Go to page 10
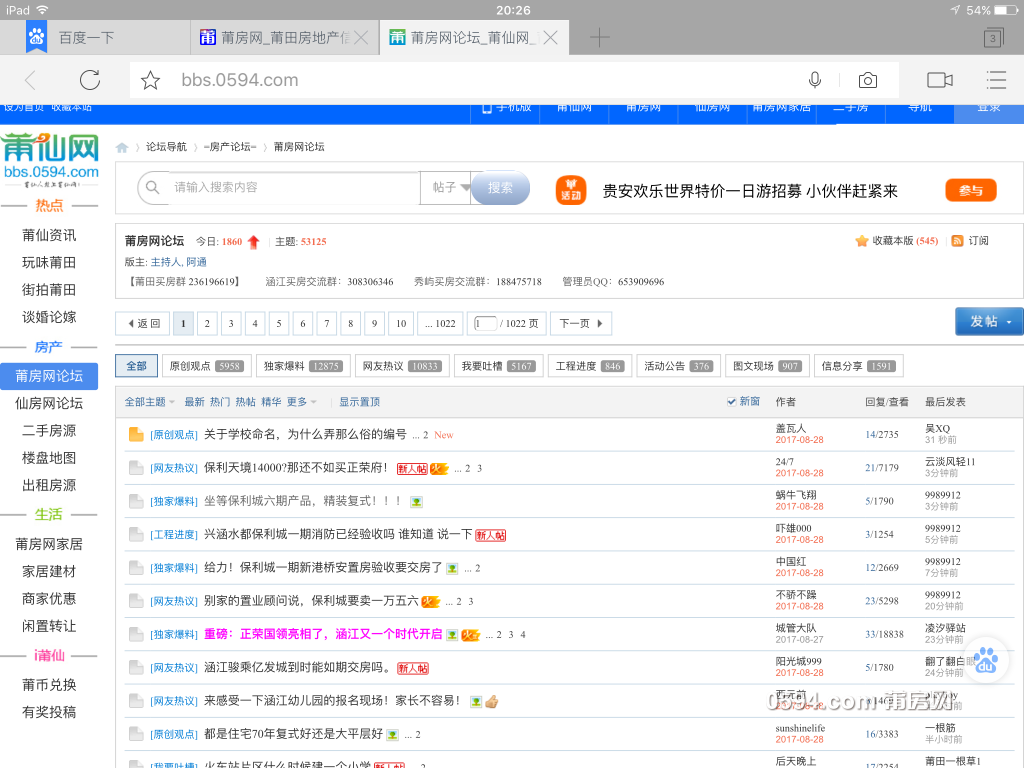This screenshot has width=1024, height=768. [401, 323]
